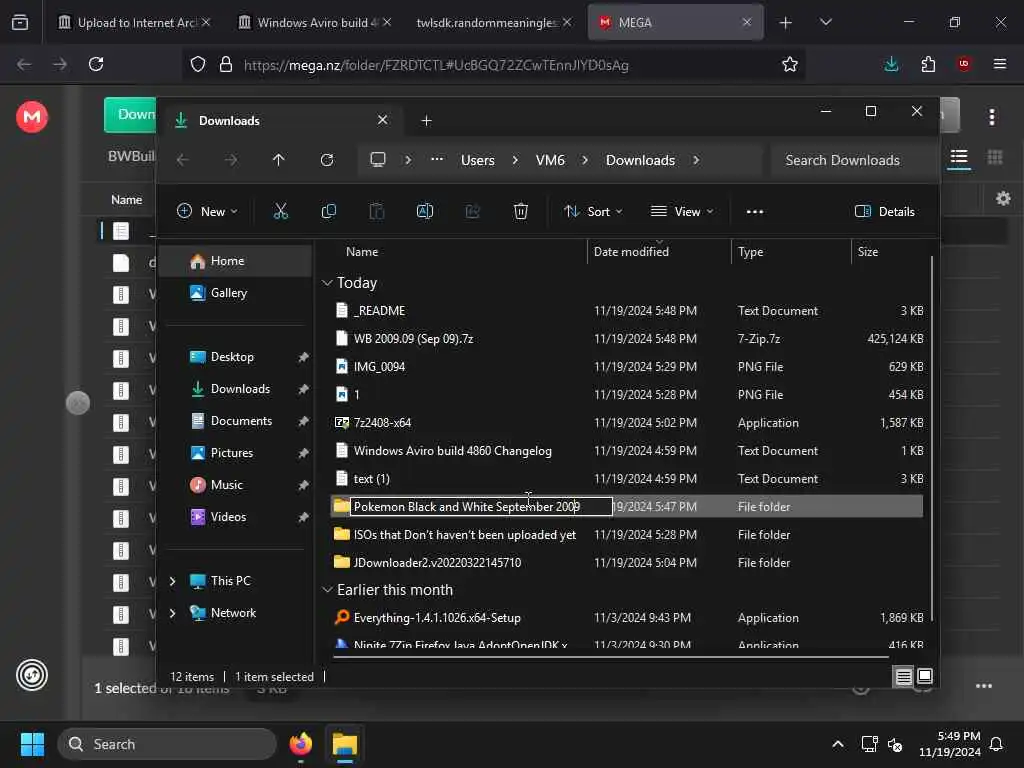The width and height of the screenshot is (1024, 768).
Task: Open the New item dropdown
Action: coord(207,212)
